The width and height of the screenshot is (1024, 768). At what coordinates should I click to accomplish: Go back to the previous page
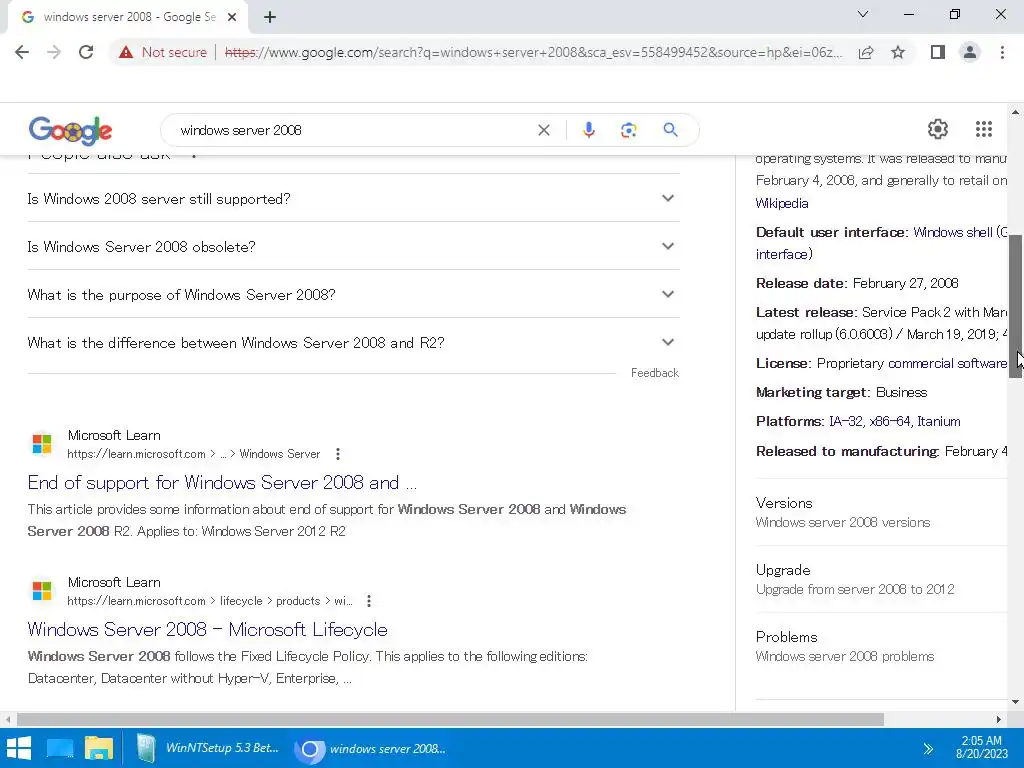click(x=22, y=52)
